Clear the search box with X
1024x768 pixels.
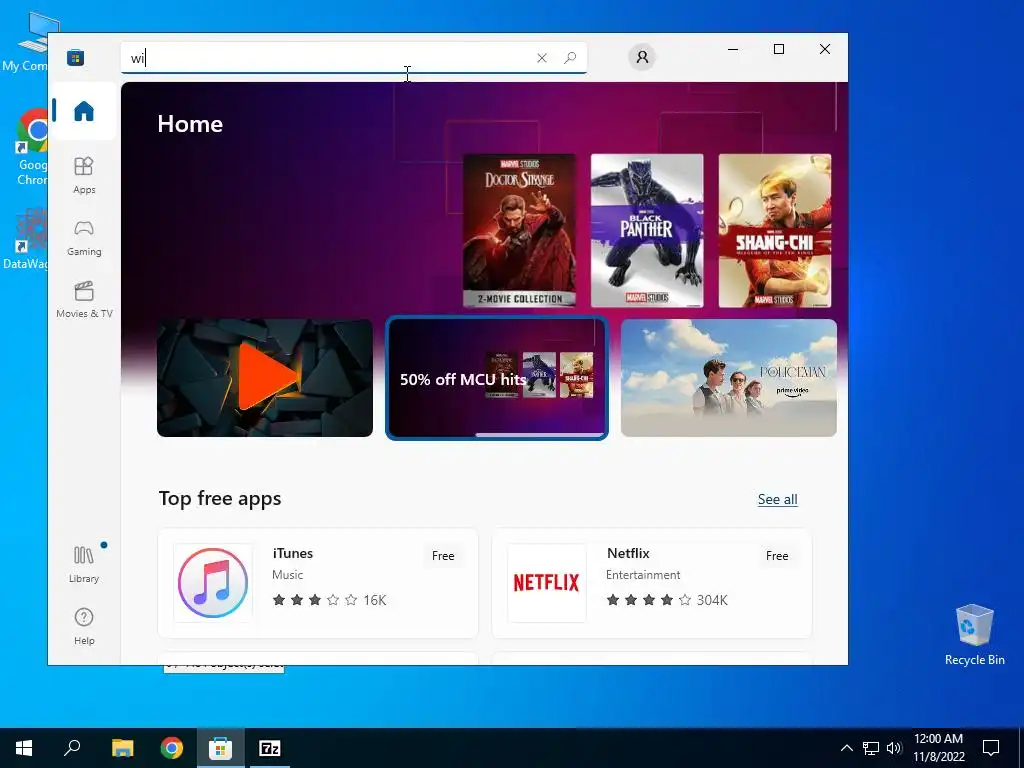pyautogui.click(x=541, y=58)
